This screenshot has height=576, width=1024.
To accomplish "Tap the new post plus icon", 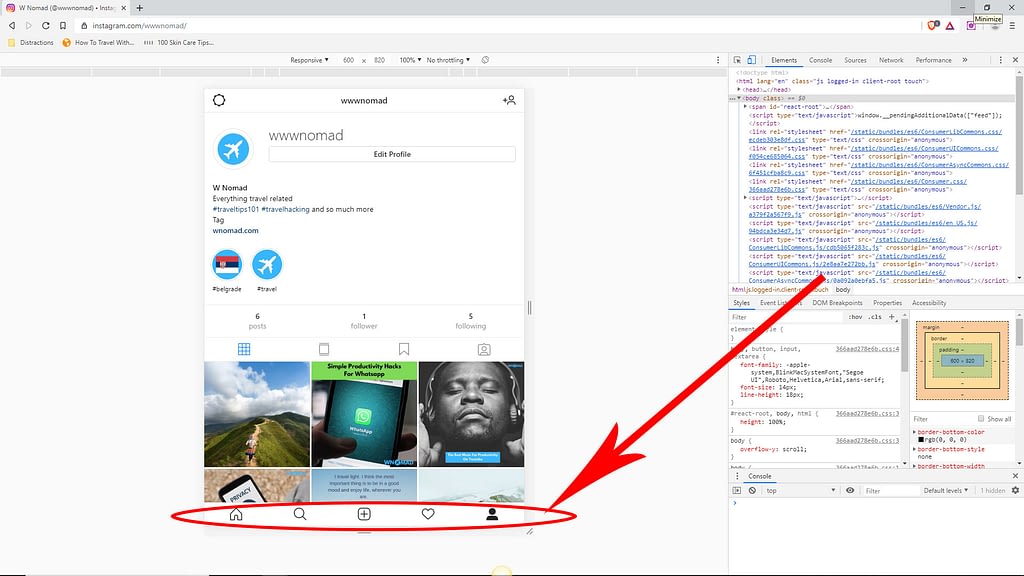I will 364,515.
